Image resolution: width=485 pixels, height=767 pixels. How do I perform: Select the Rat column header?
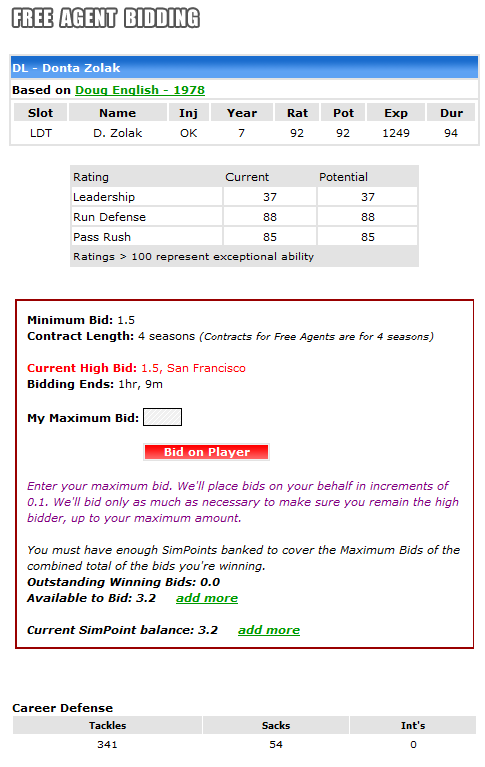click(297, 113)
